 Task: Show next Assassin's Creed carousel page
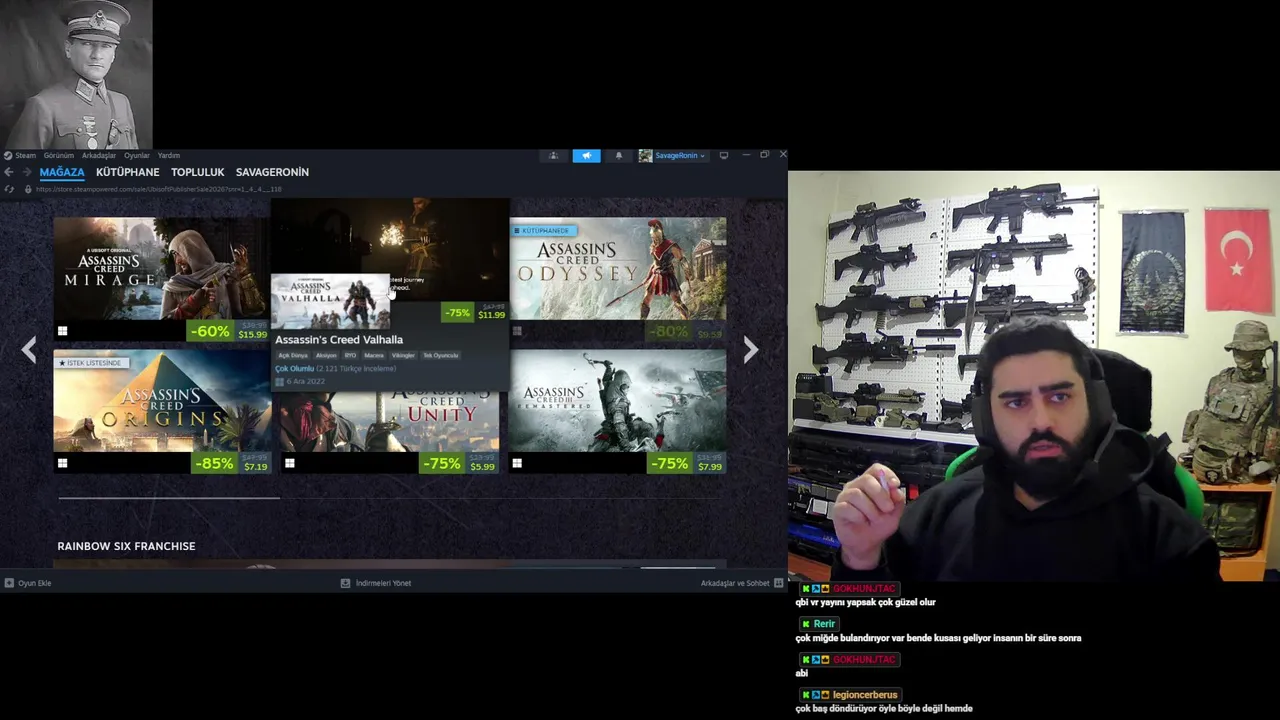pos(751,349)
